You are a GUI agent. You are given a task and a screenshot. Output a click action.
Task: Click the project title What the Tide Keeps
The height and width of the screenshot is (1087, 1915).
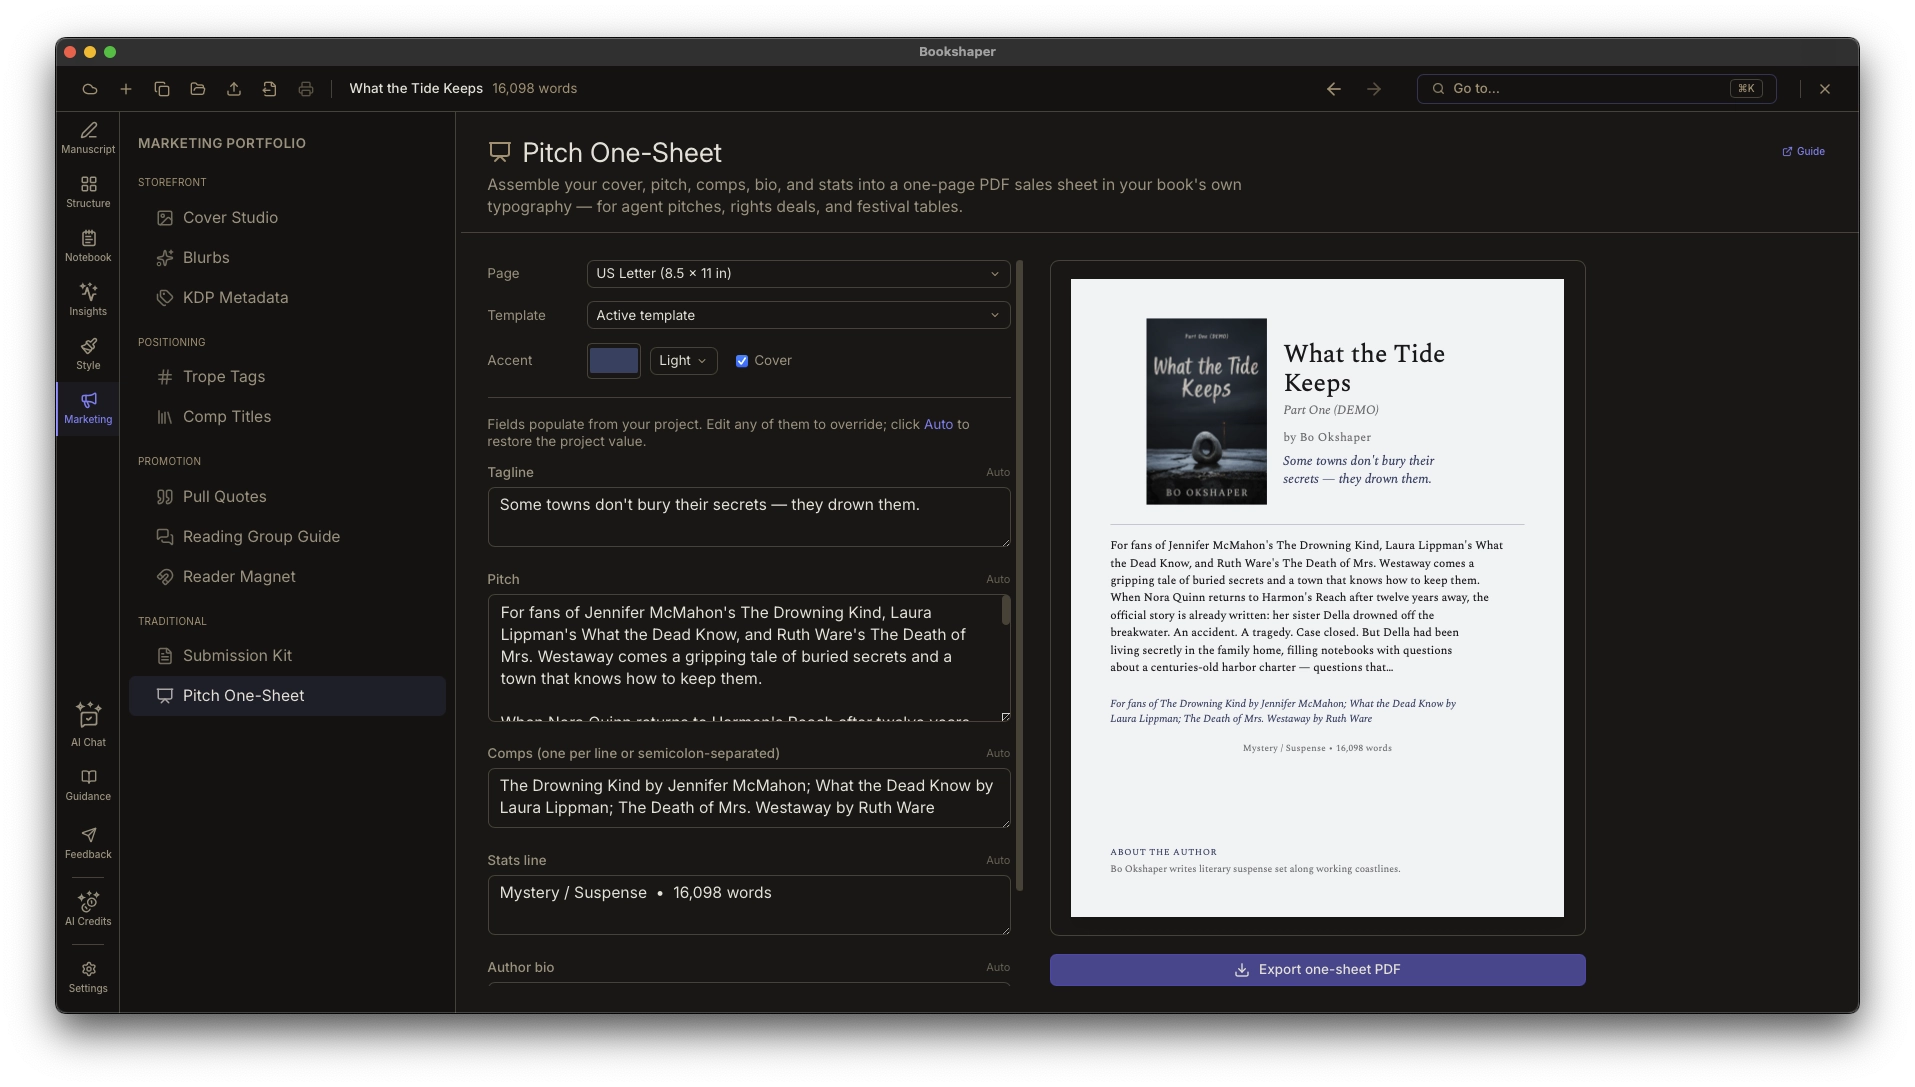(416, 89)
